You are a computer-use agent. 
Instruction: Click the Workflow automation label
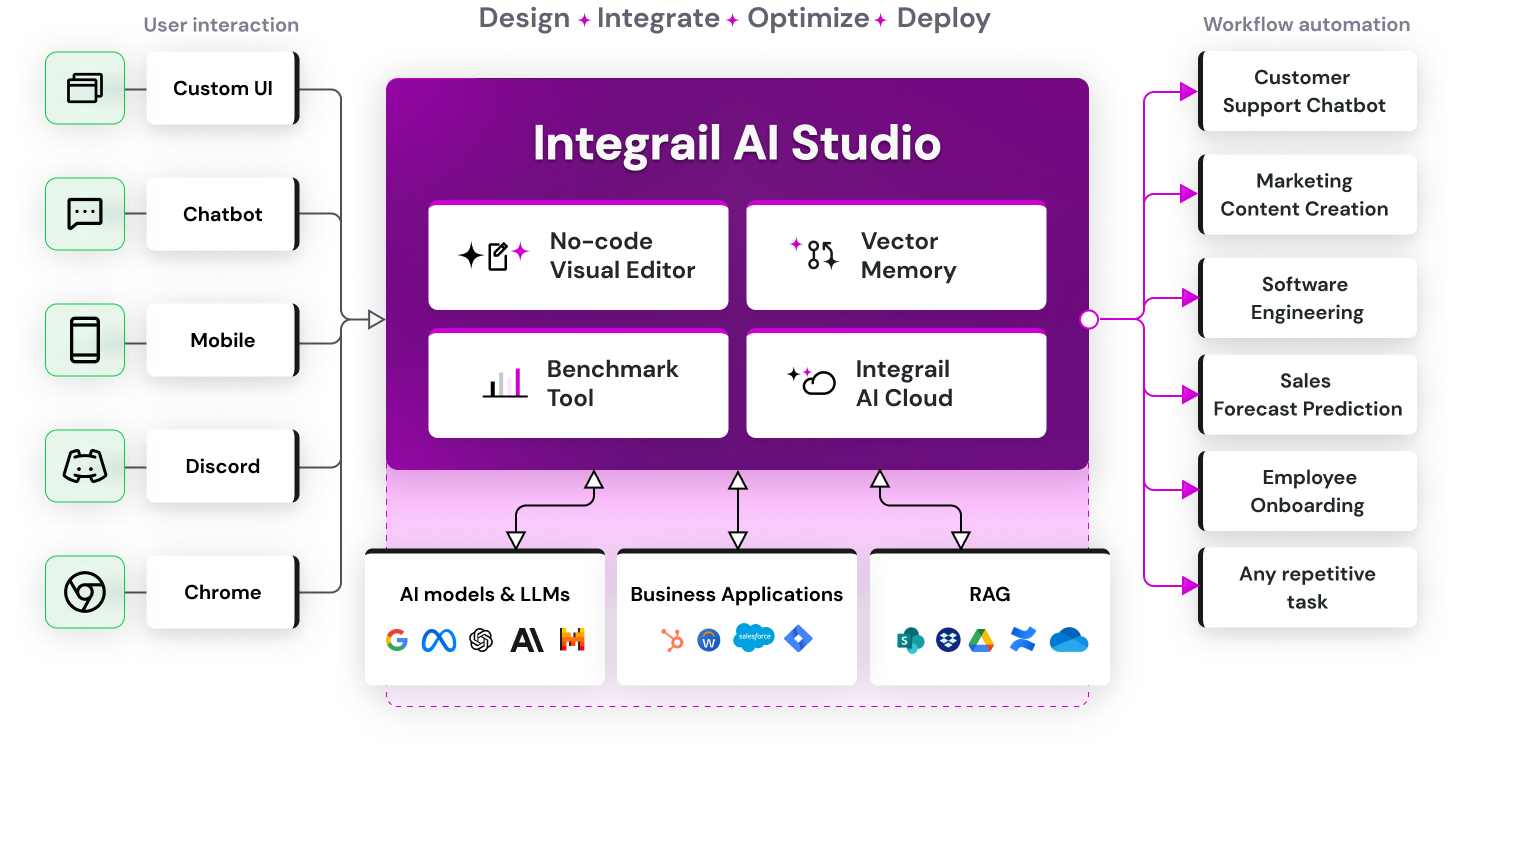(1307, 24)
